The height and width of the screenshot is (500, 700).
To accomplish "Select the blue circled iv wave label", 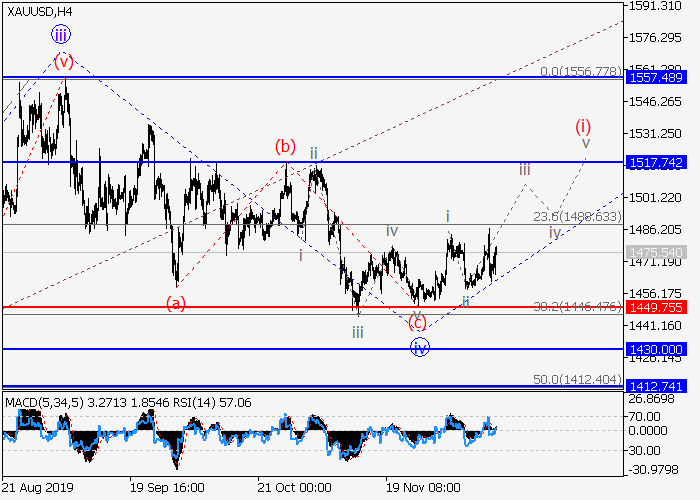I will click(x=420, y=347).
